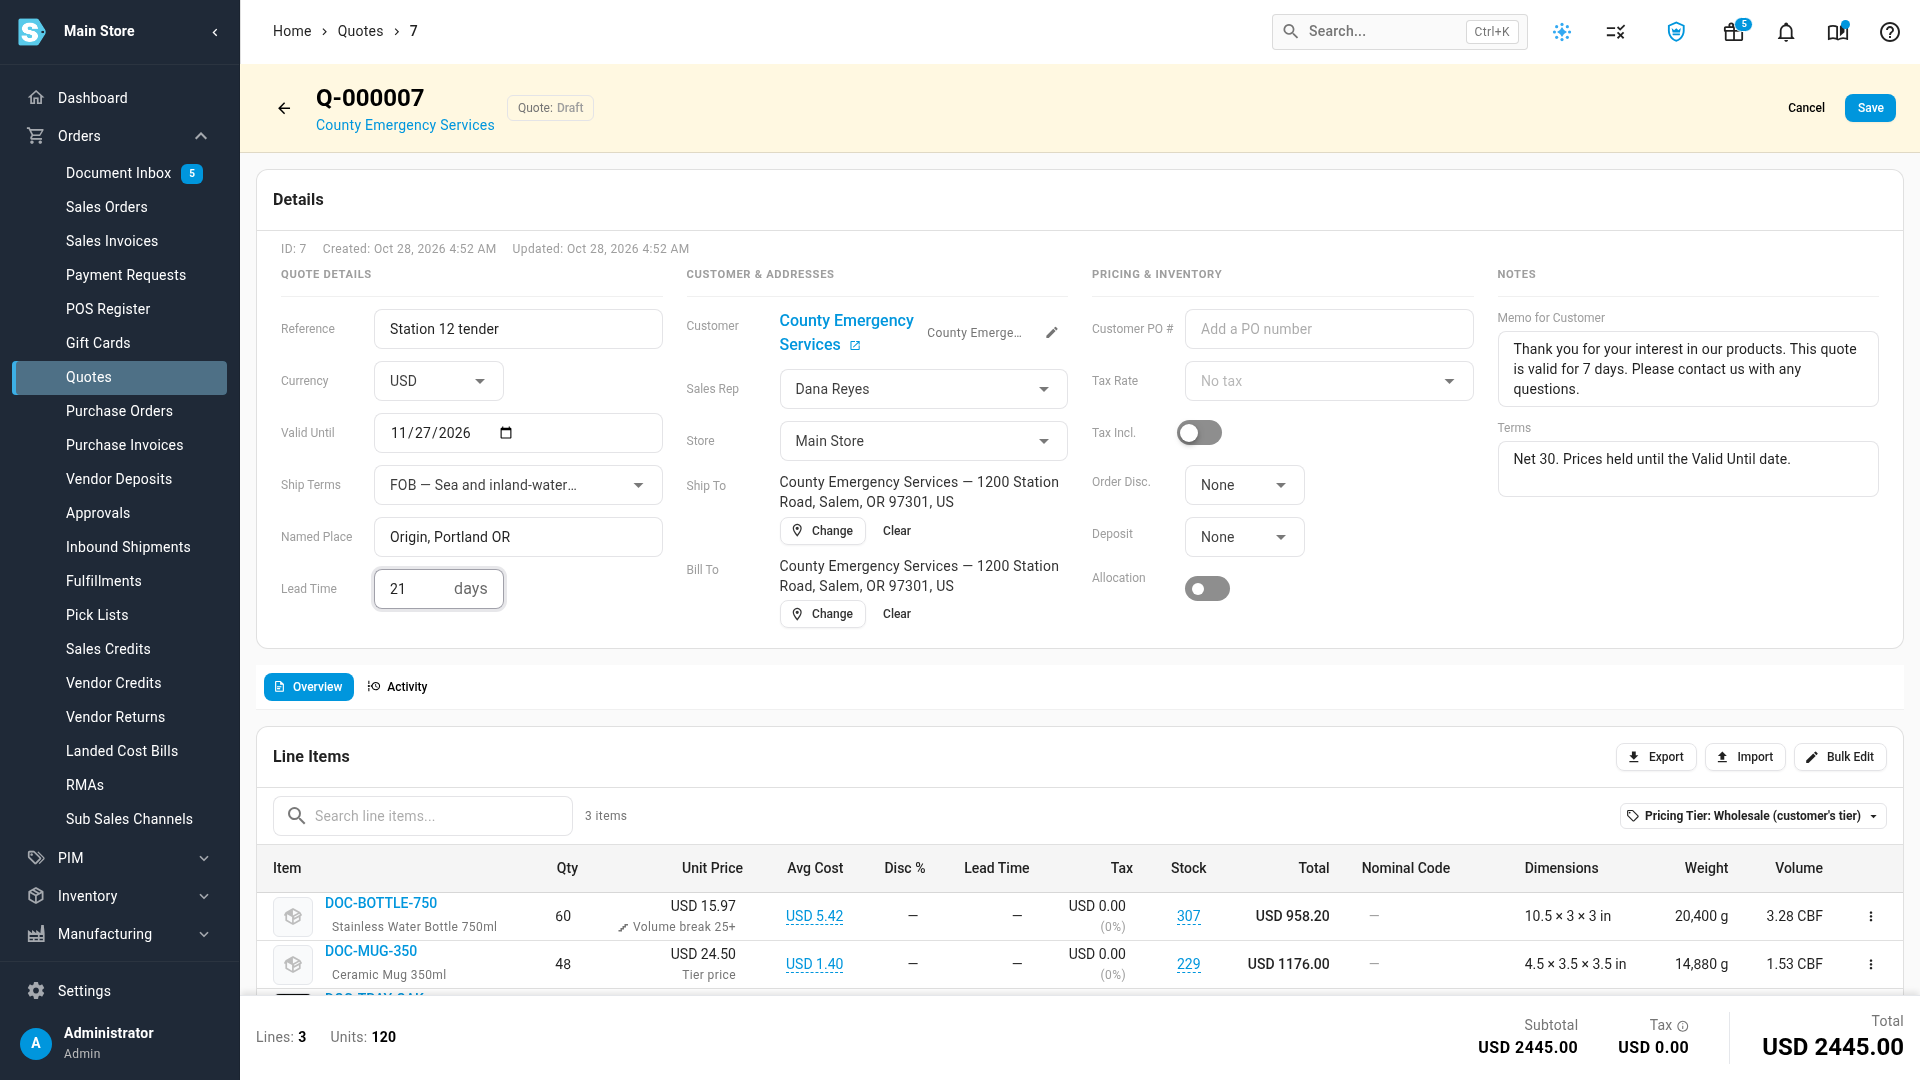Open the tasks checklist icon
The image size is (1920, 1080).
(1616, 32)
